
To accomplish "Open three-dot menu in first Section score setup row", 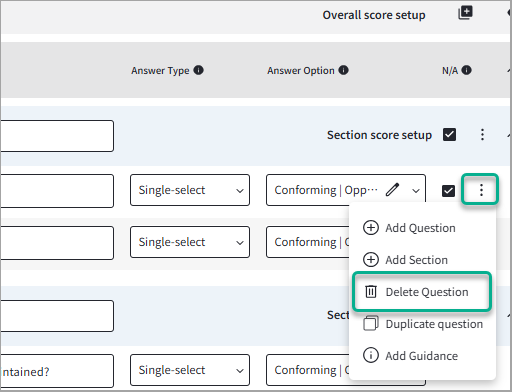I will tap(482, 135).
